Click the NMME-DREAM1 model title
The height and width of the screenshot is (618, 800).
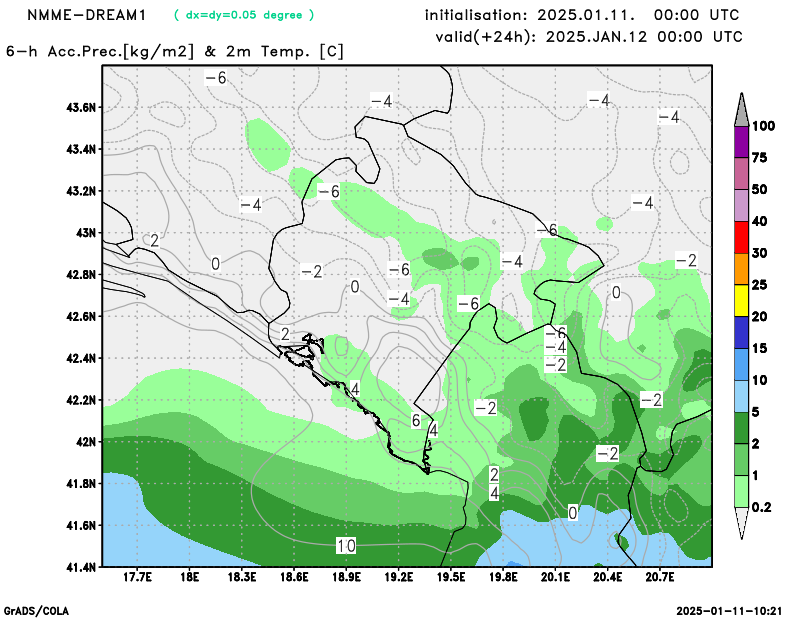point(86,15)
